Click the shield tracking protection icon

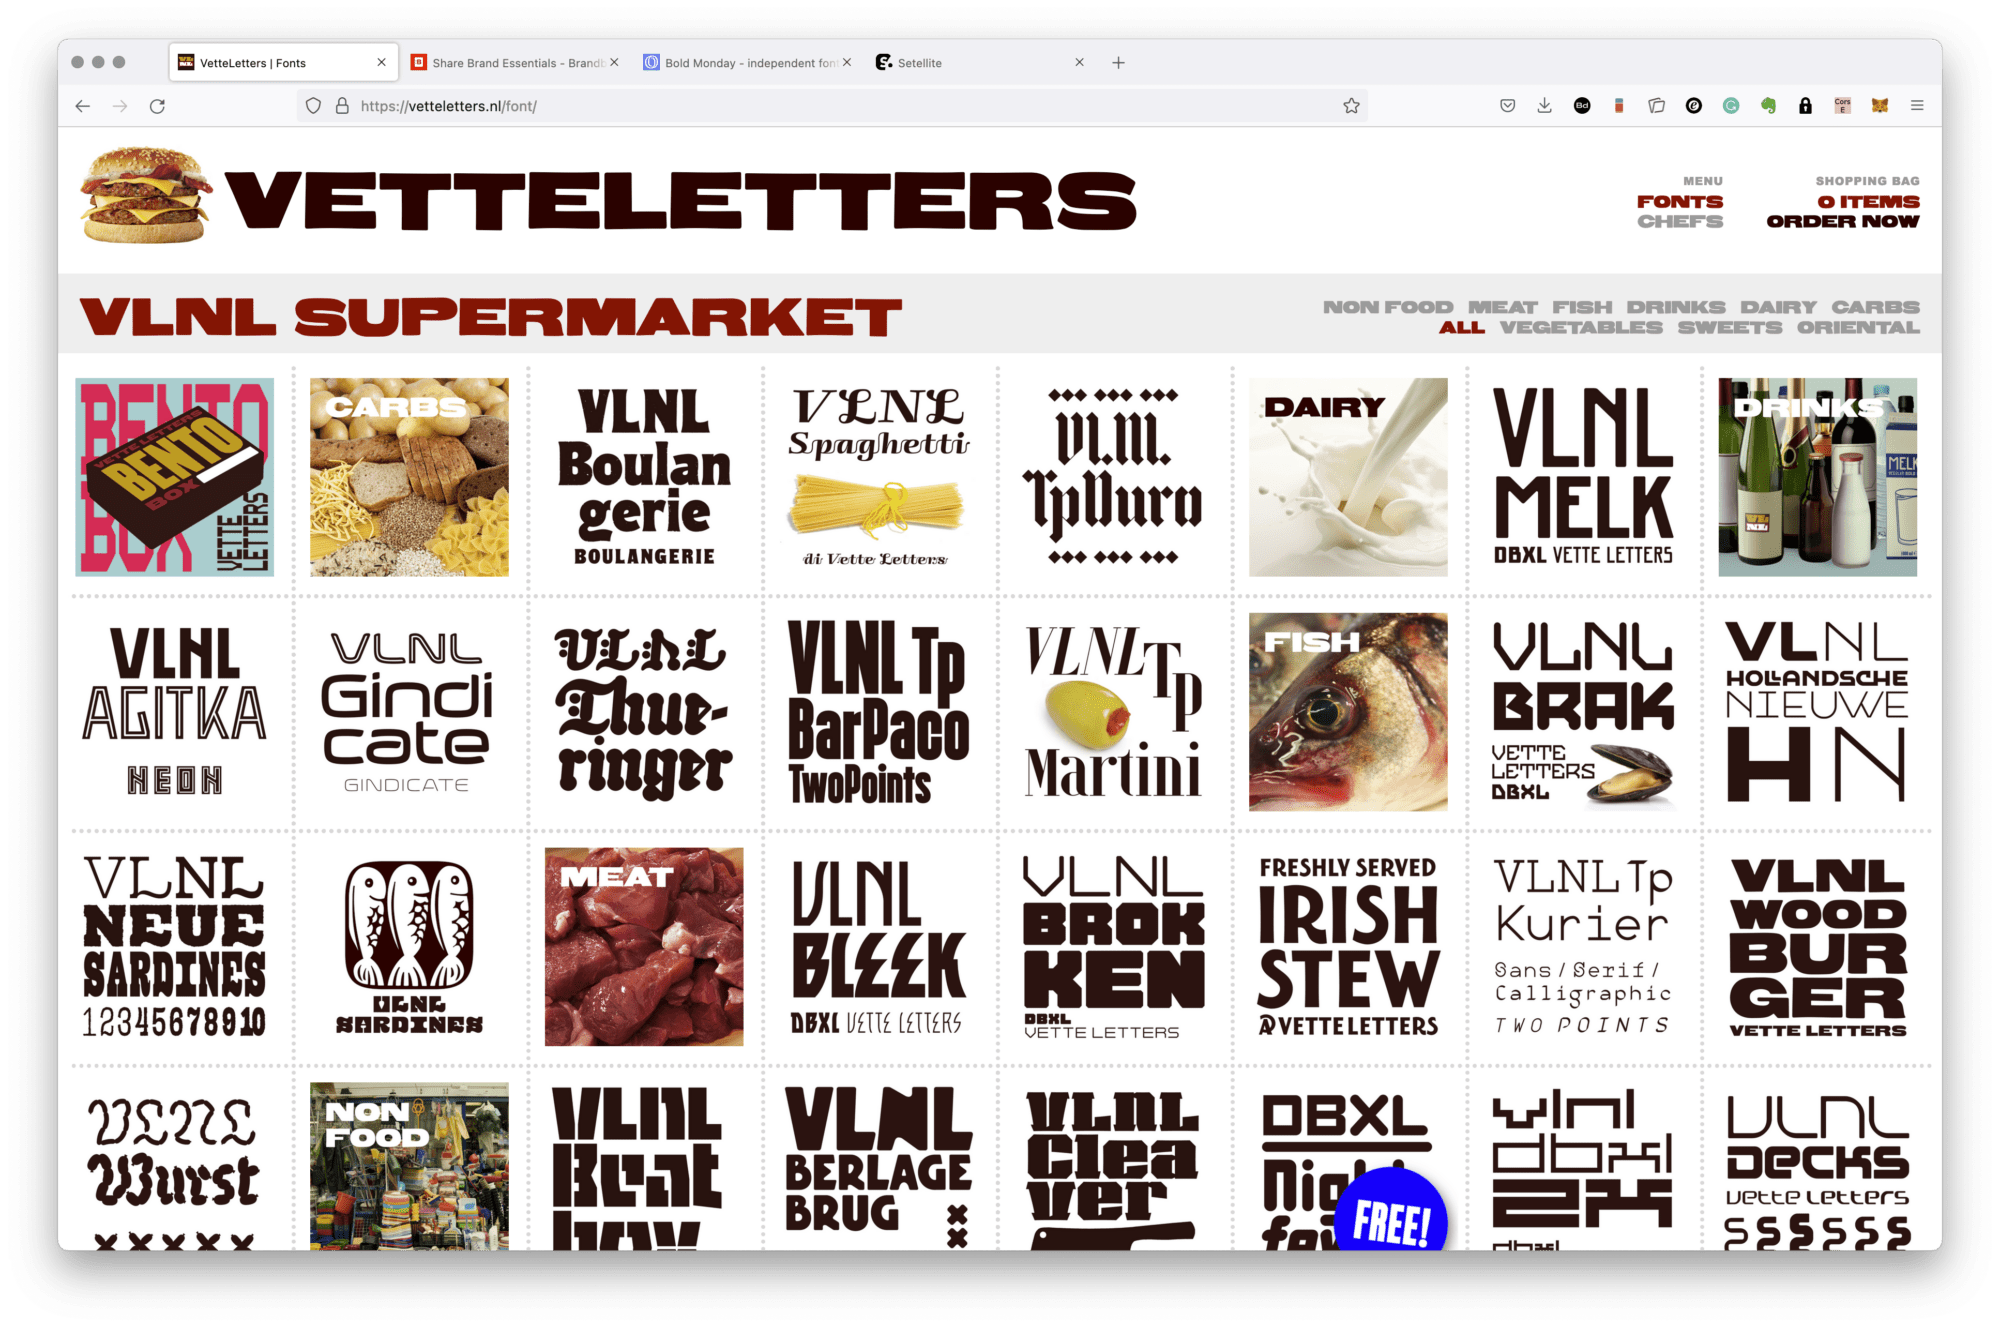[x=313, y=106]
